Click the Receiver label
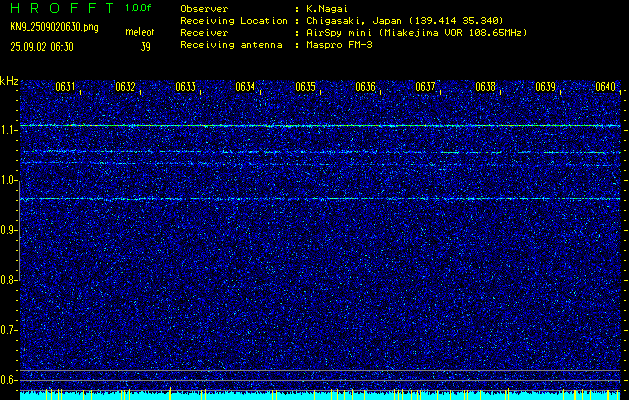Screen dimensions: 629x400 coord(204,32)
